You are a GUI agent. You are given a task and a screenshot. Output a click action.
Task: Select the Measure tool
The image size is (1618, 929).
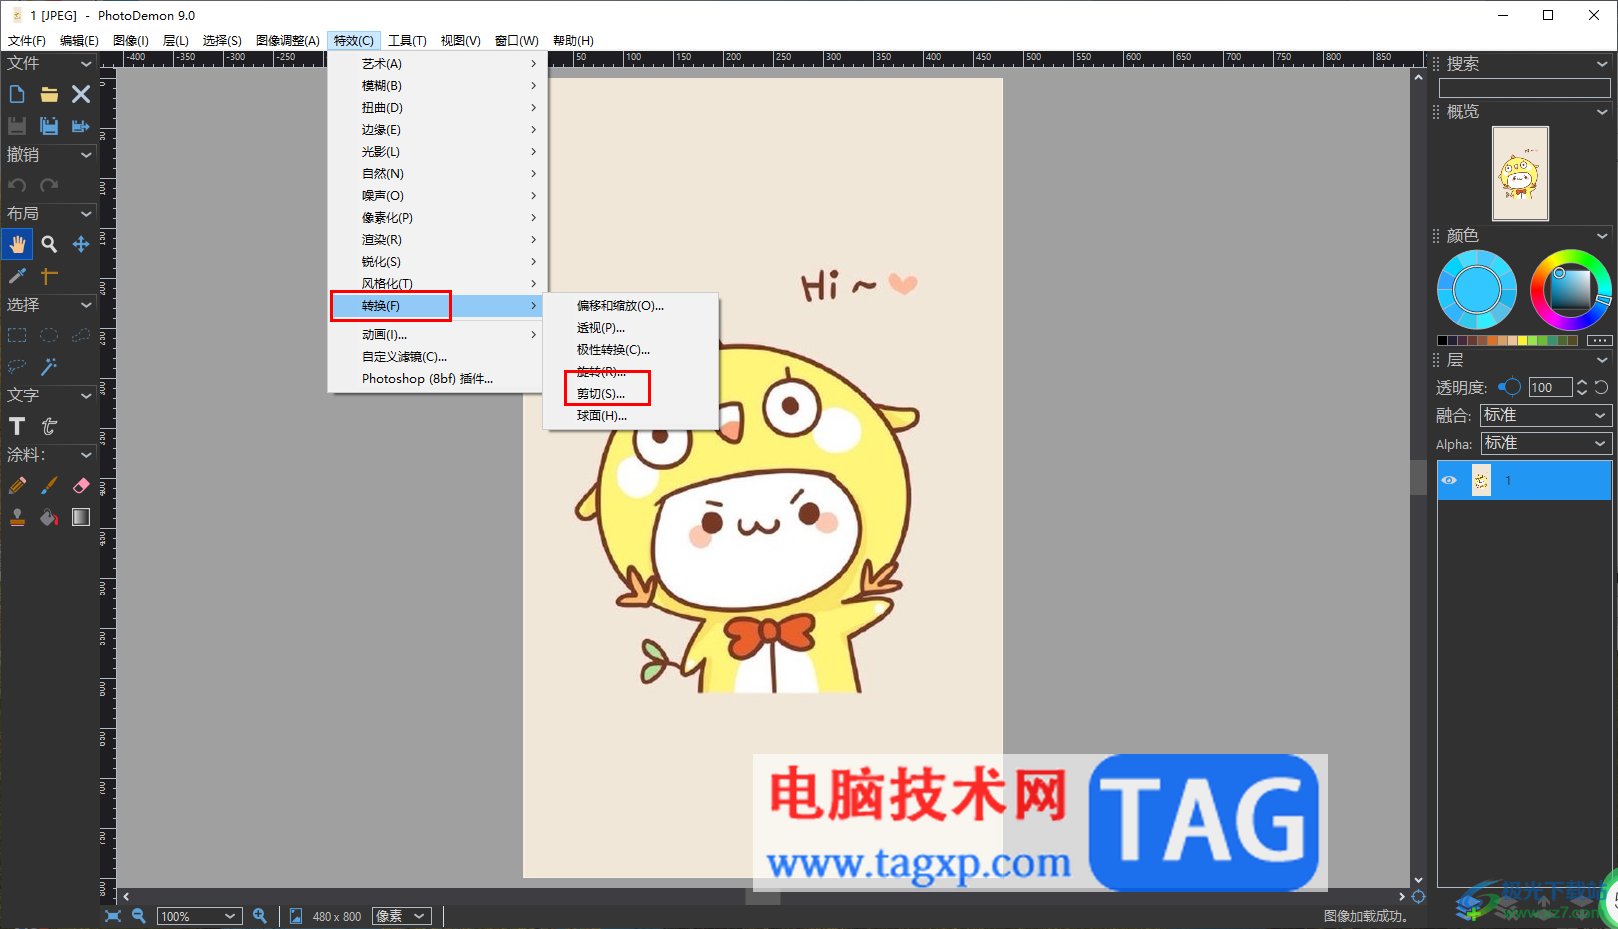49,275
